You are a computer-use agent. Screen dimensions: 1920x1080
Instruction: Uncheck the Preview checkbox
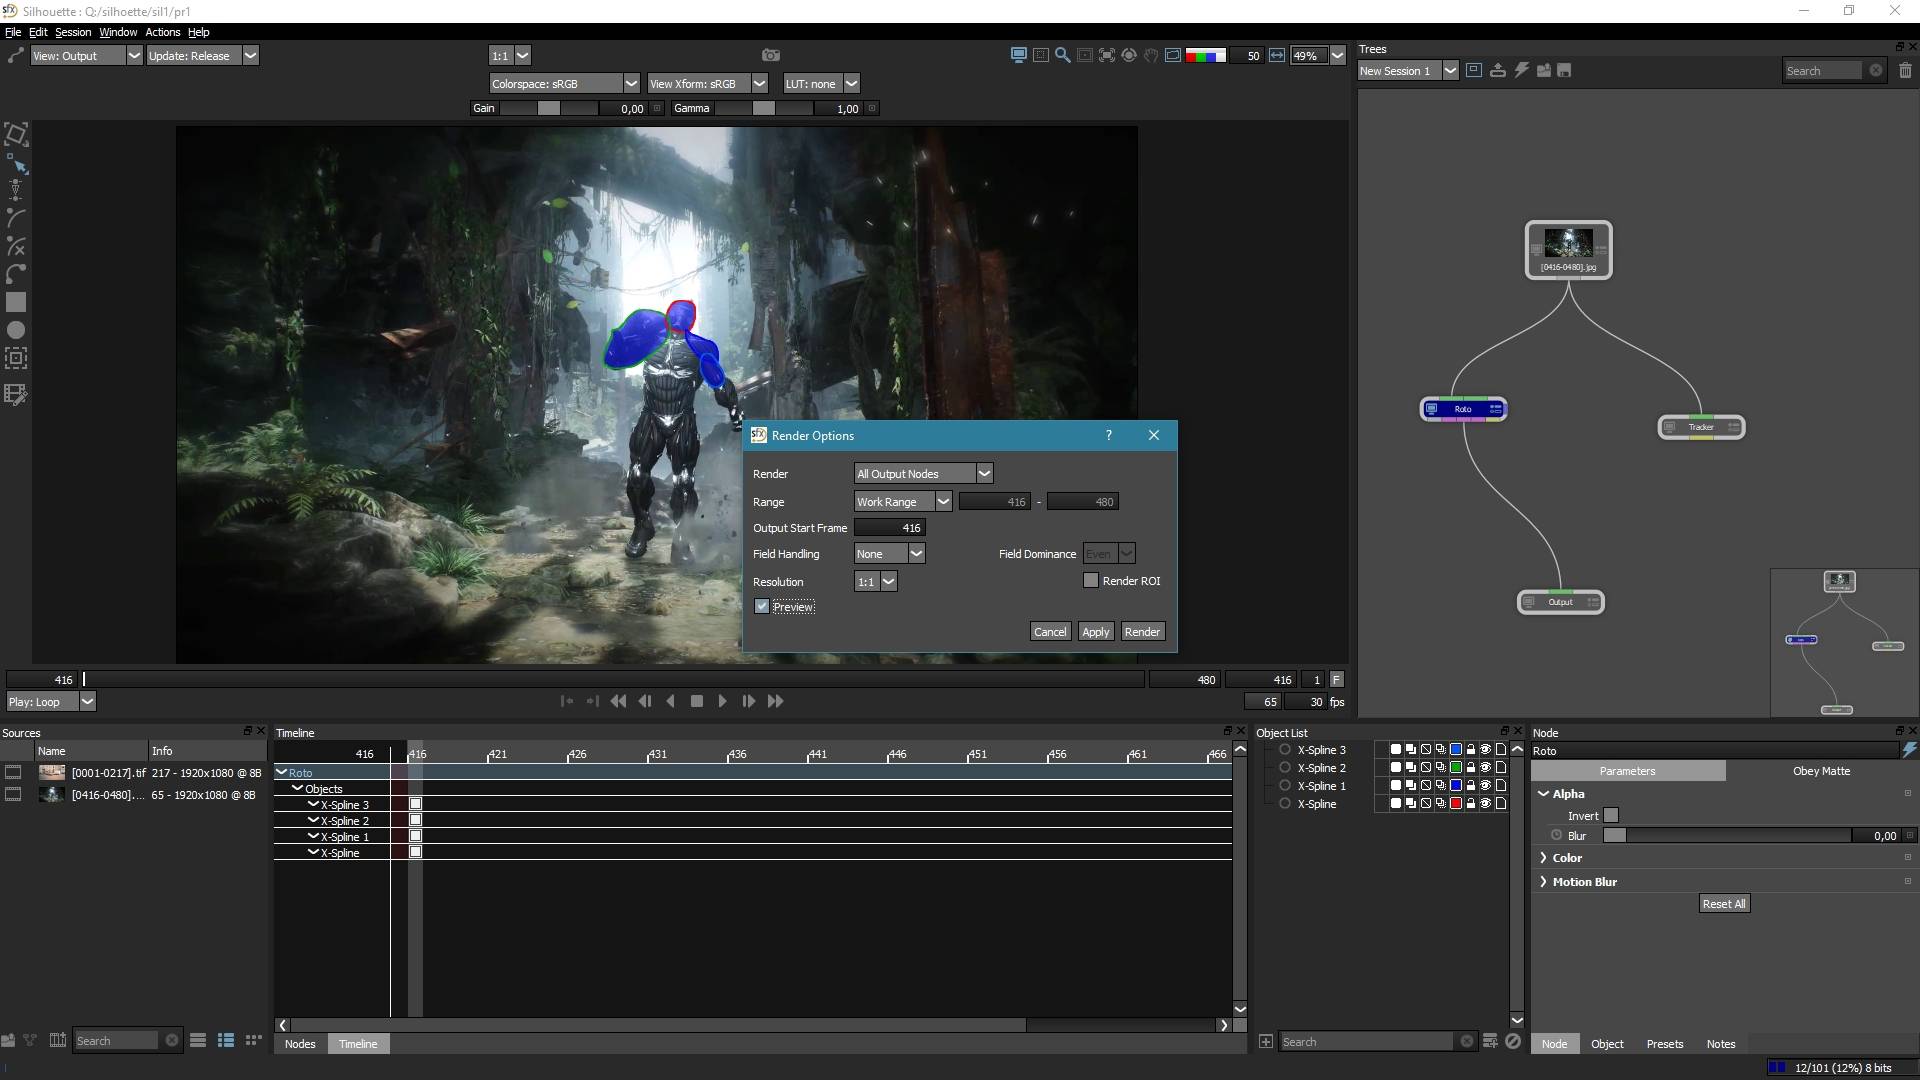762,607
